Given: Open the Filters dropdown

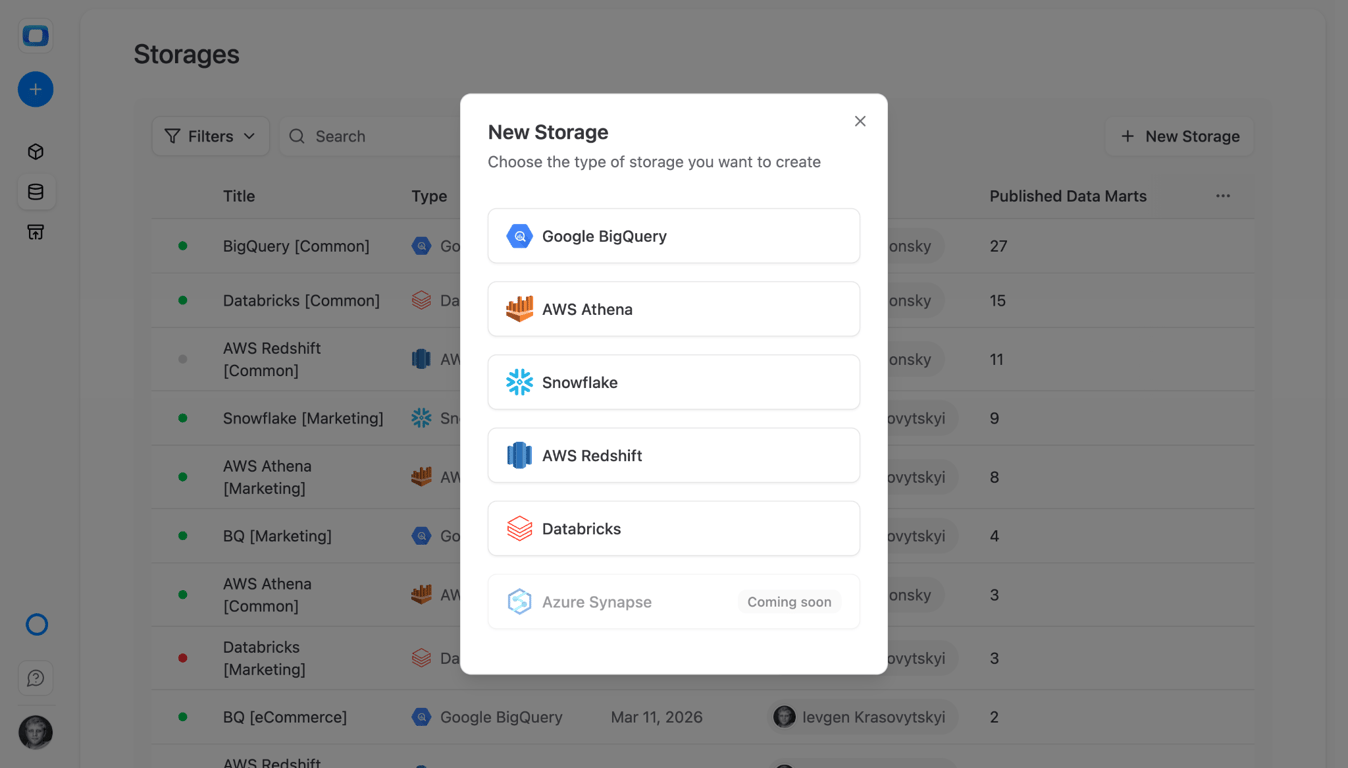Looking at the screenshot, I should (211, 136).
